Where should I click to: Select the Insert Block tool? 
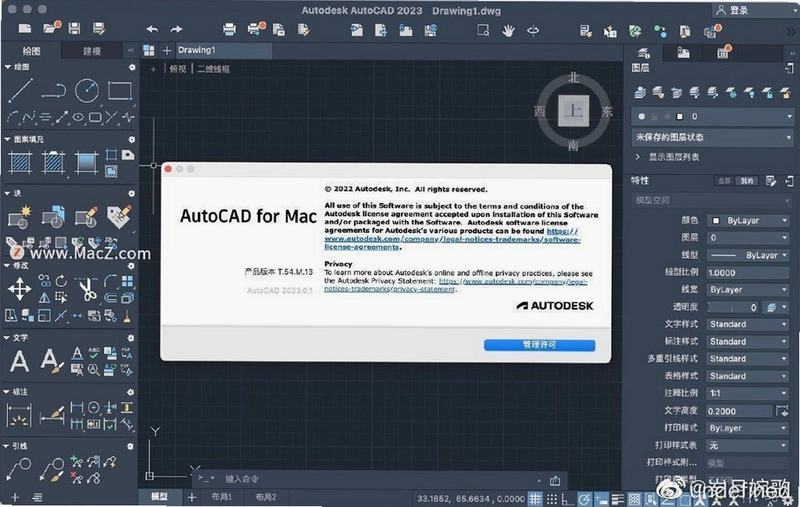point(20,217)
